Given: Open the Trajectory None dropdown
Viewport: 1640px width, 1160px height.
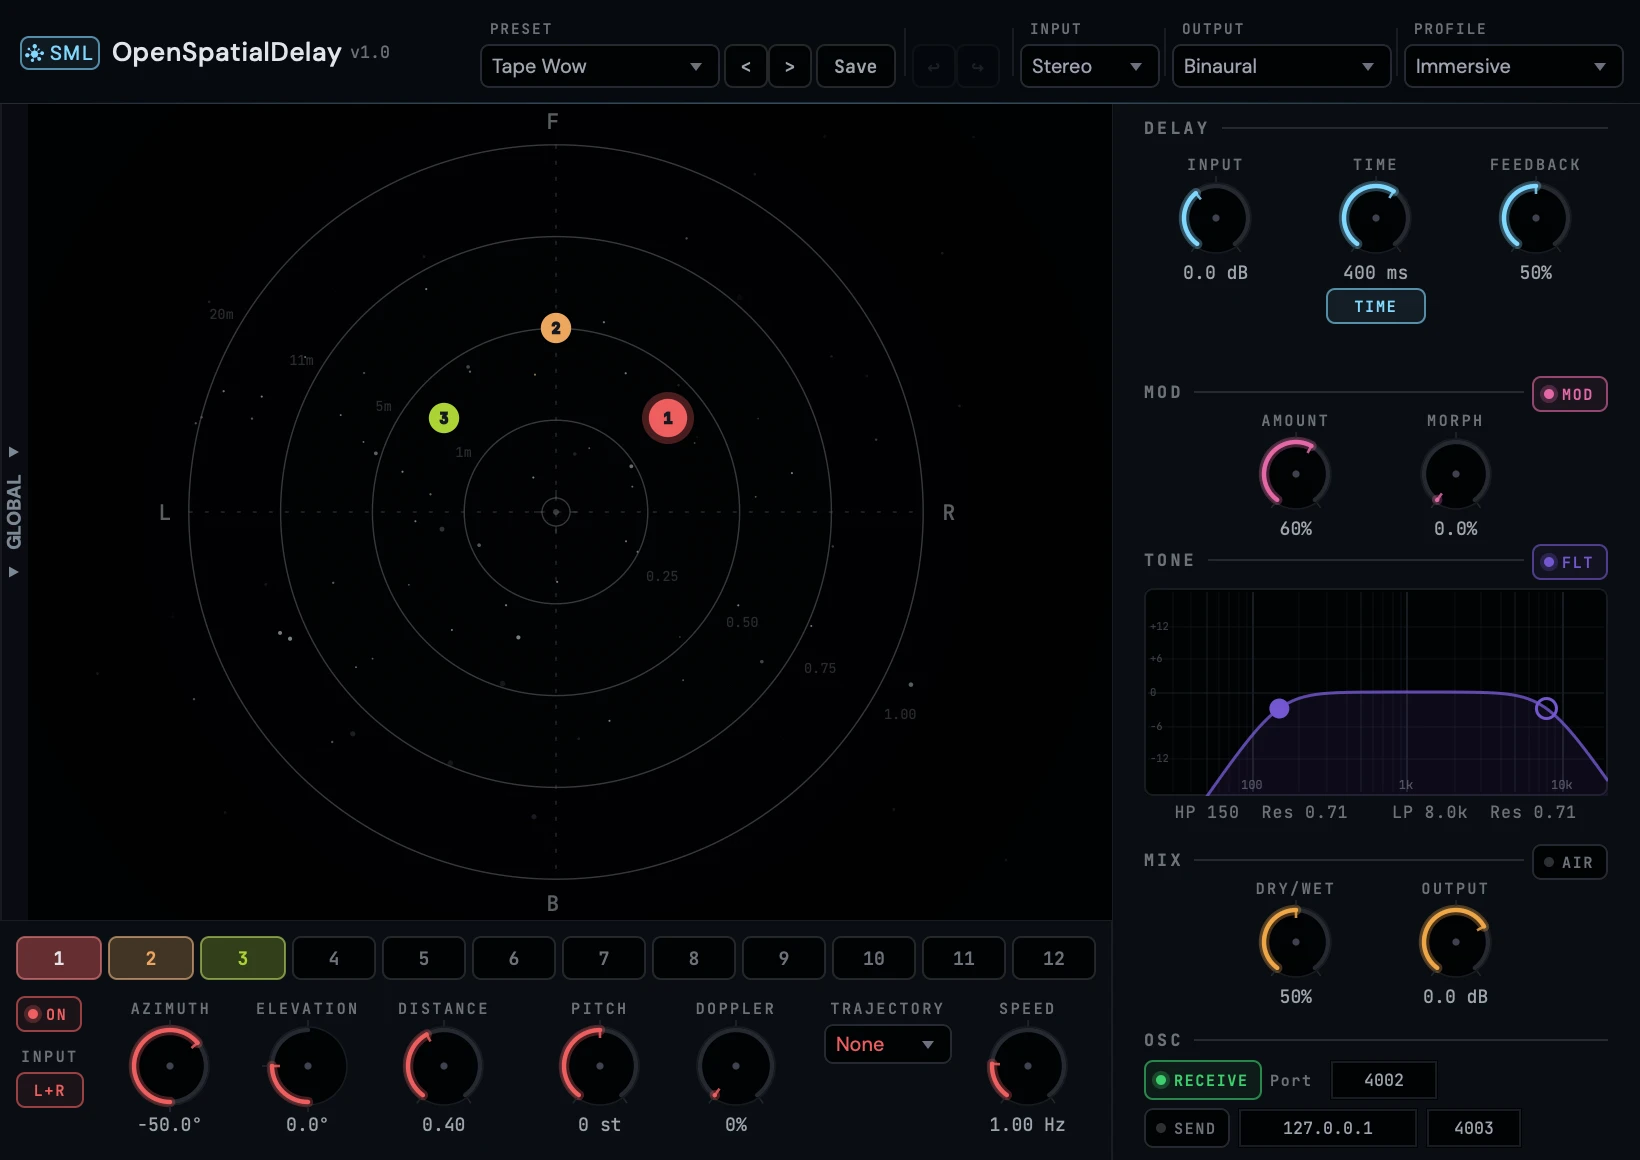Looking at the screenshot, I should click(x=887, y=1044).
